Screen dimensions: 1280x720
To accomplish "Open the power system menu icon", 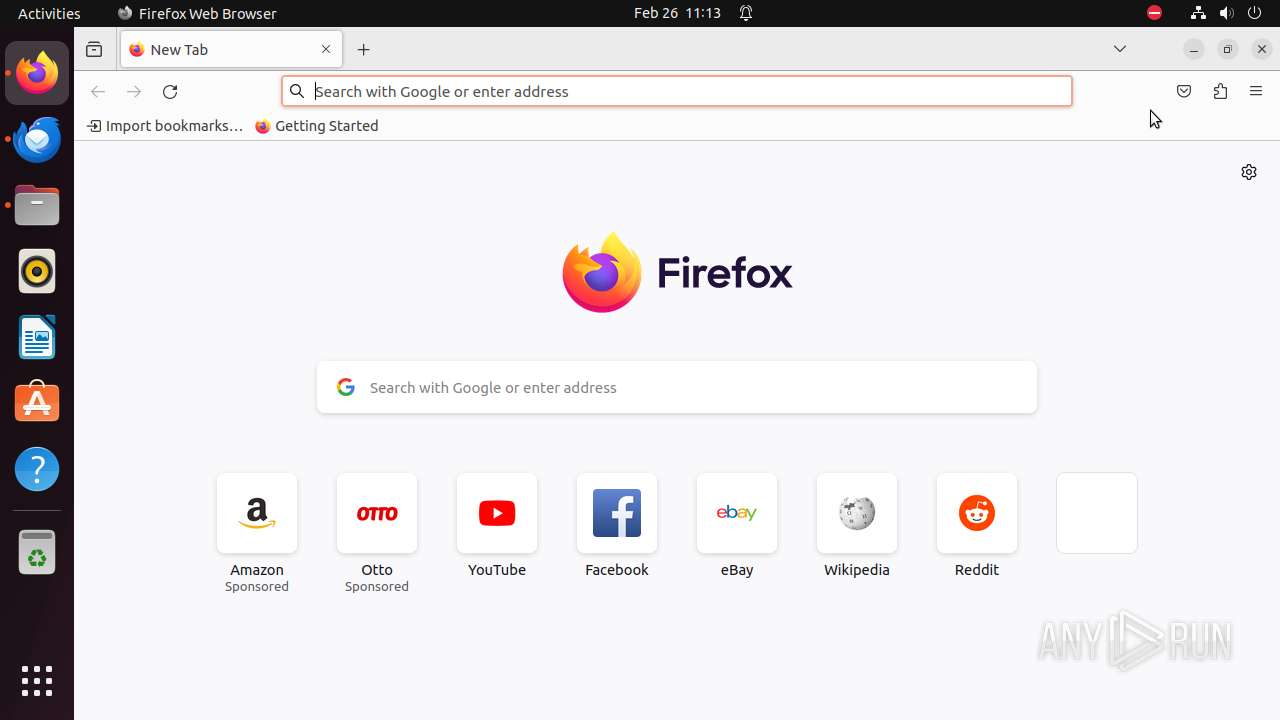I will [1256, 13].
